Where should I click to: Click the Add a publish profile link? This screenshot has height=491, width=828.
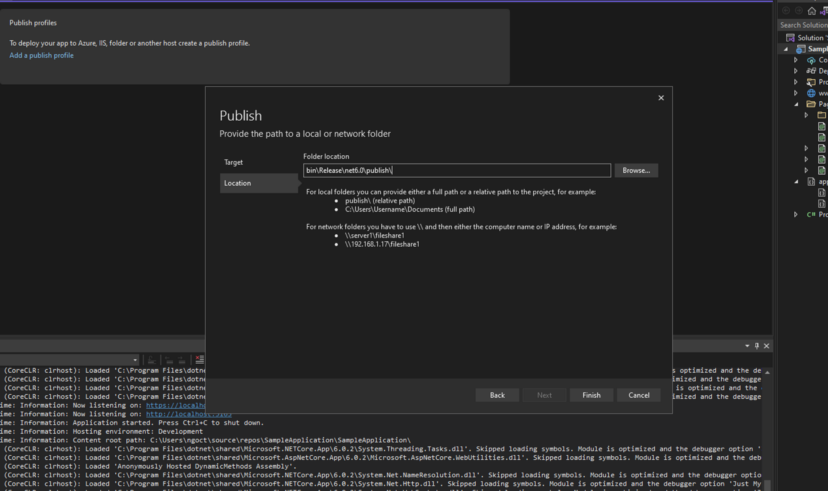(41, 56)
